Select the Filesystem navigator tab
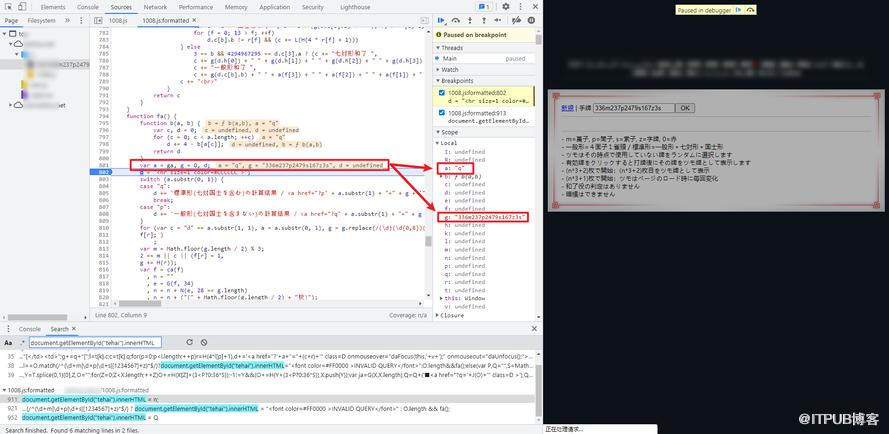 [x=41, y=20]
